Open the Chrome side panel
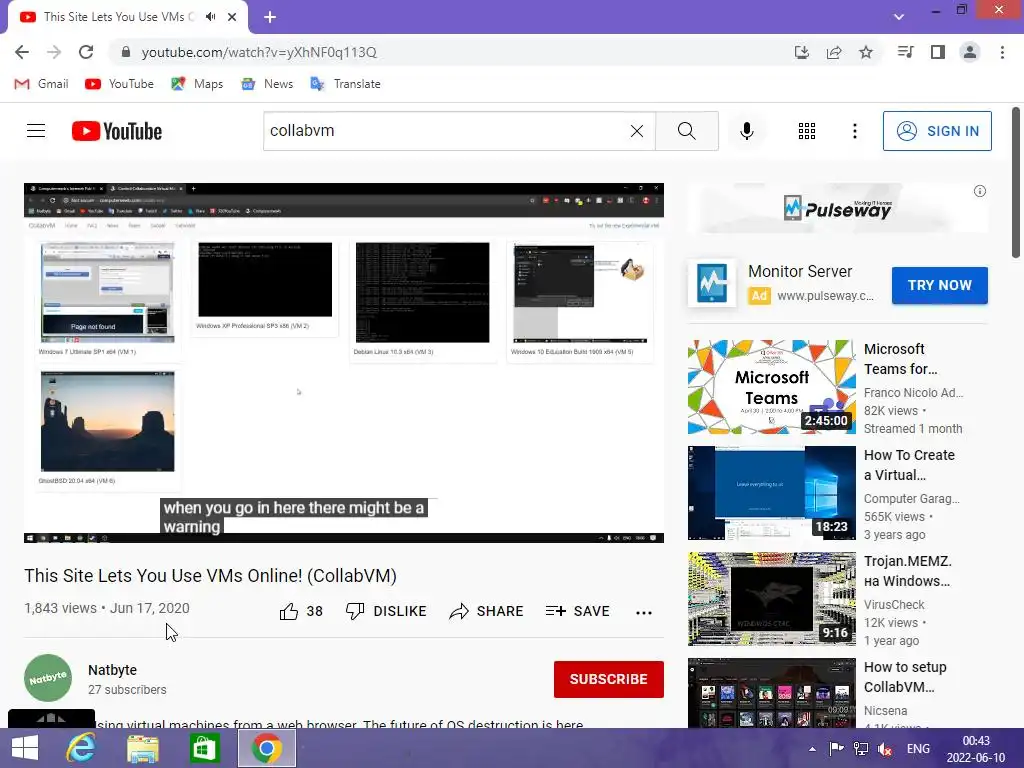The image size is (1024, 768). [938, 52]
